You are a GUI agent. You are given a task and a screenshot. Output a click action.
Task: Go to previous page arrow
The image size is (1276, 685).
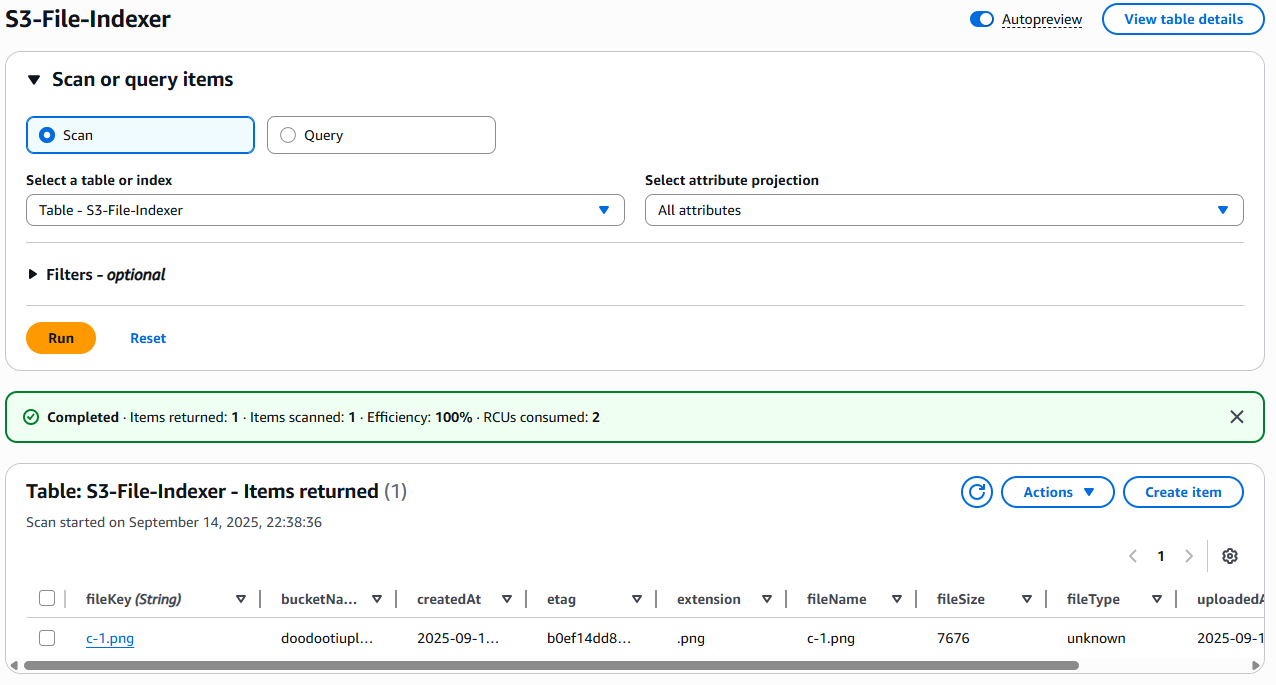pyautogui.click(x=1133, y=556)
